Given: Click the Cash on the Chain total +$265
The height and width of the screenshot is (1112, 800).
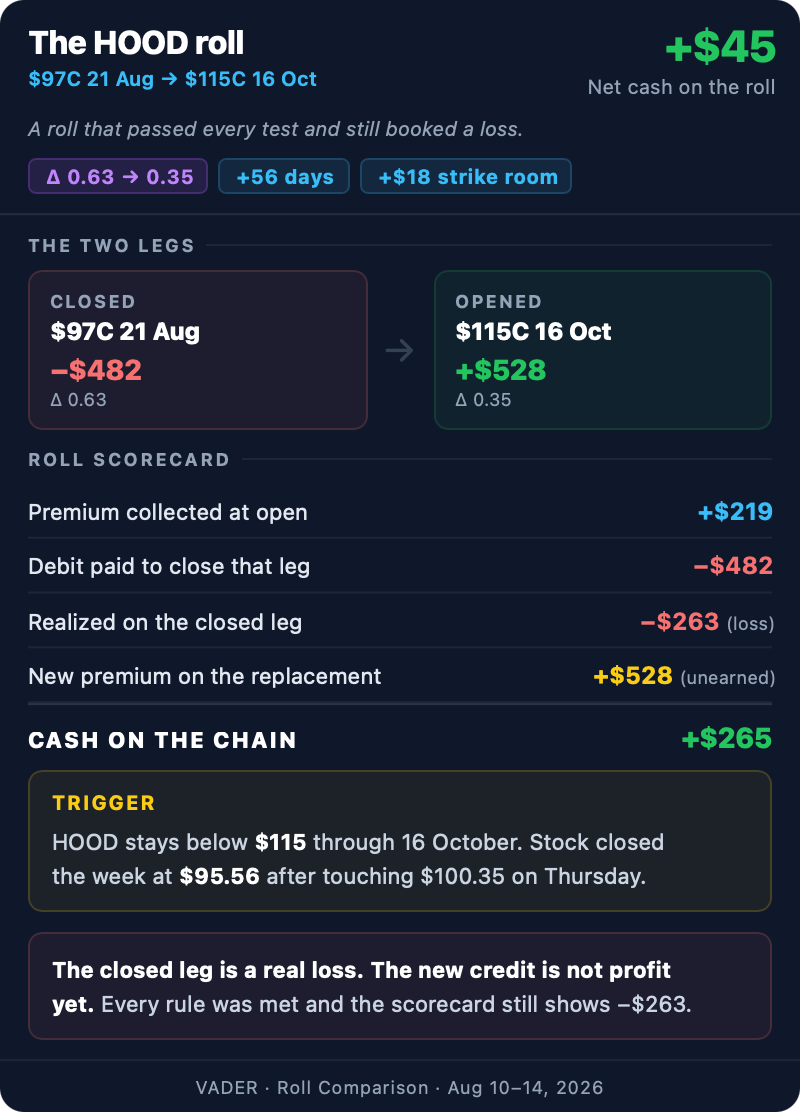Looking at the screenshot, I should point(726,739).
